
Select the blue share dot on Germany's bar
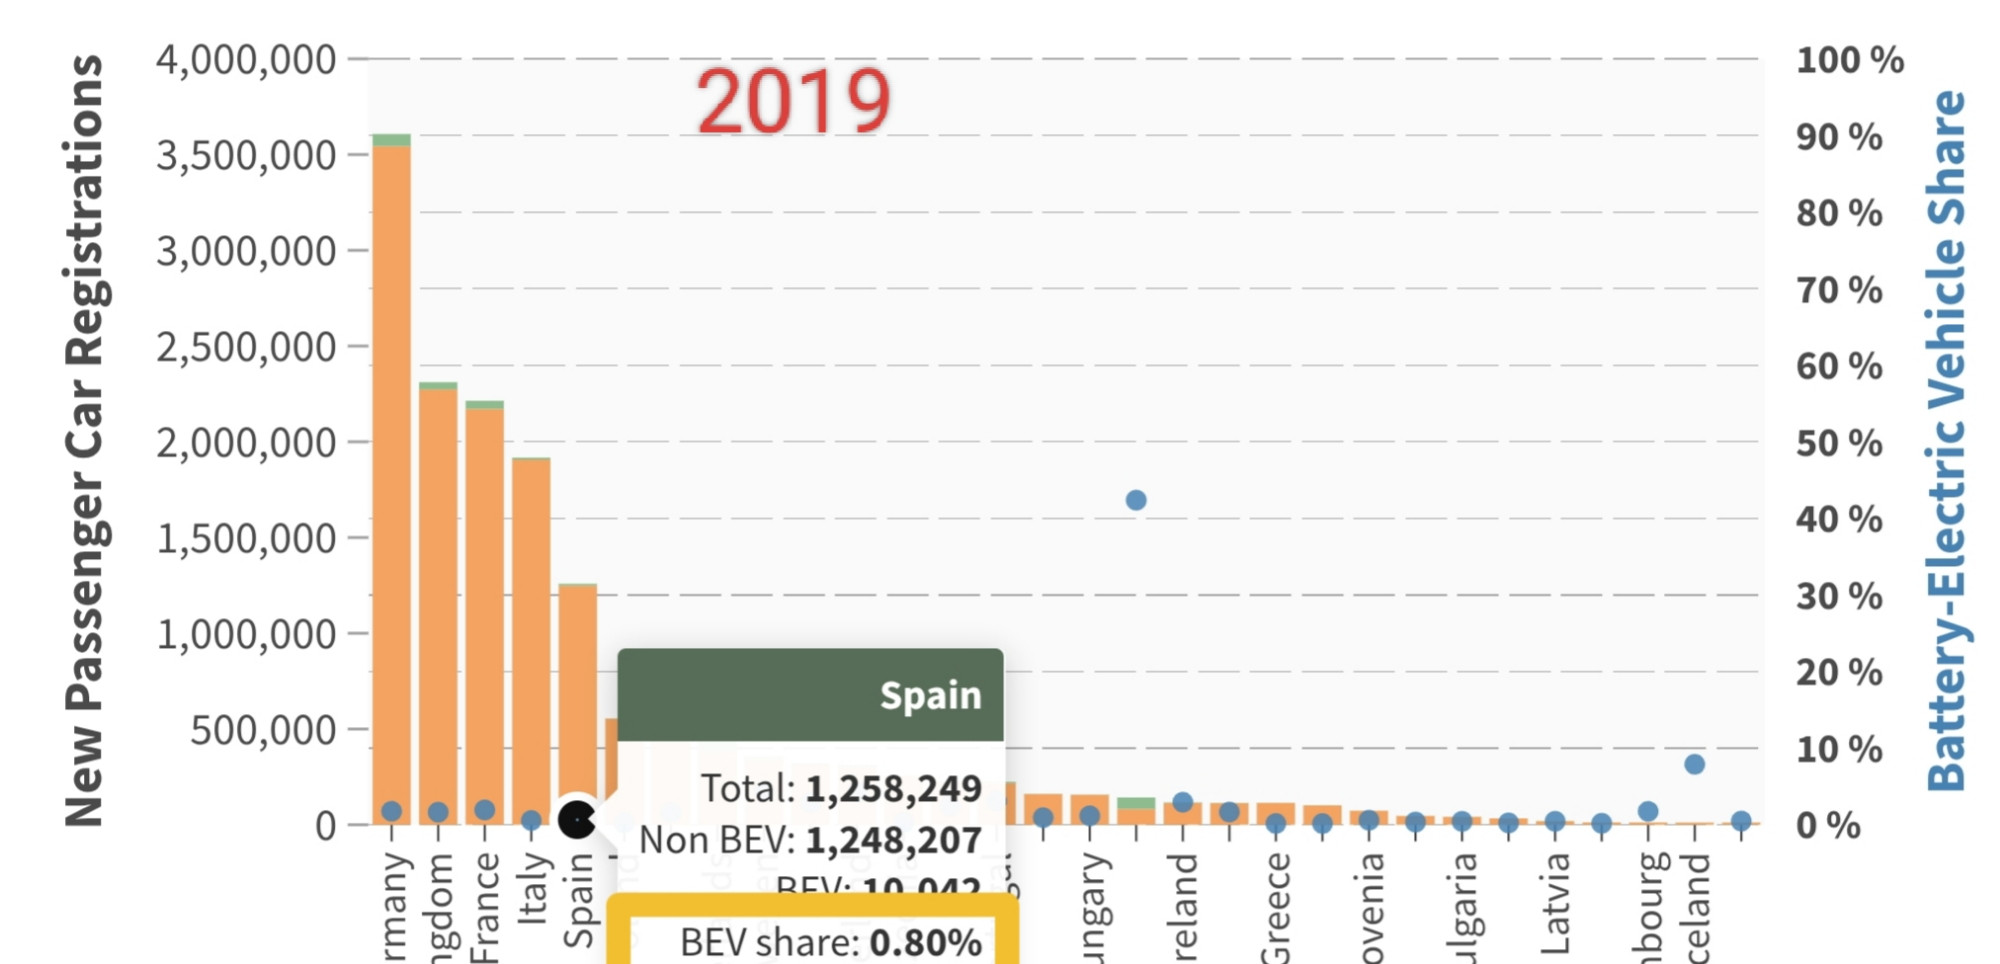[x=392, y=811]
